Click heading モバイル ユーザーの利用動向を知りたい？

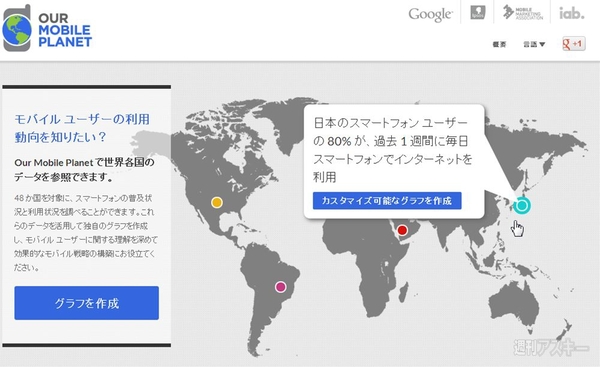pos(82,128)
